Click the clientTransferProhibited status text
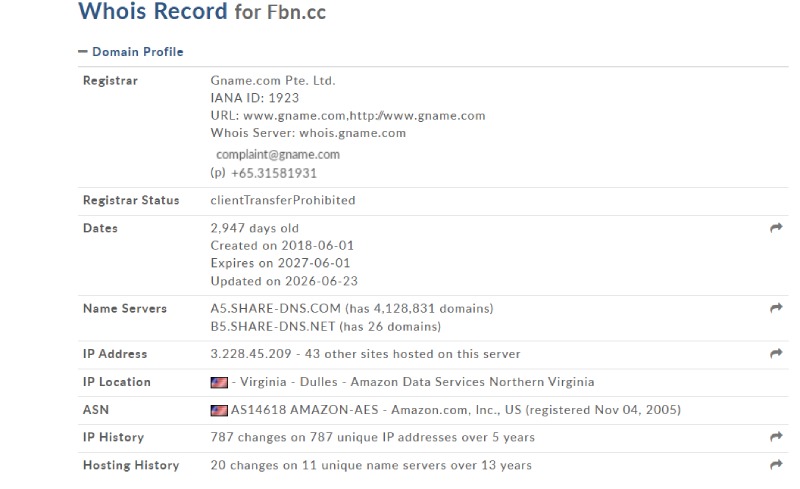Screen dimensions: 800x489 pyautogui.click(x=283, y=200)
